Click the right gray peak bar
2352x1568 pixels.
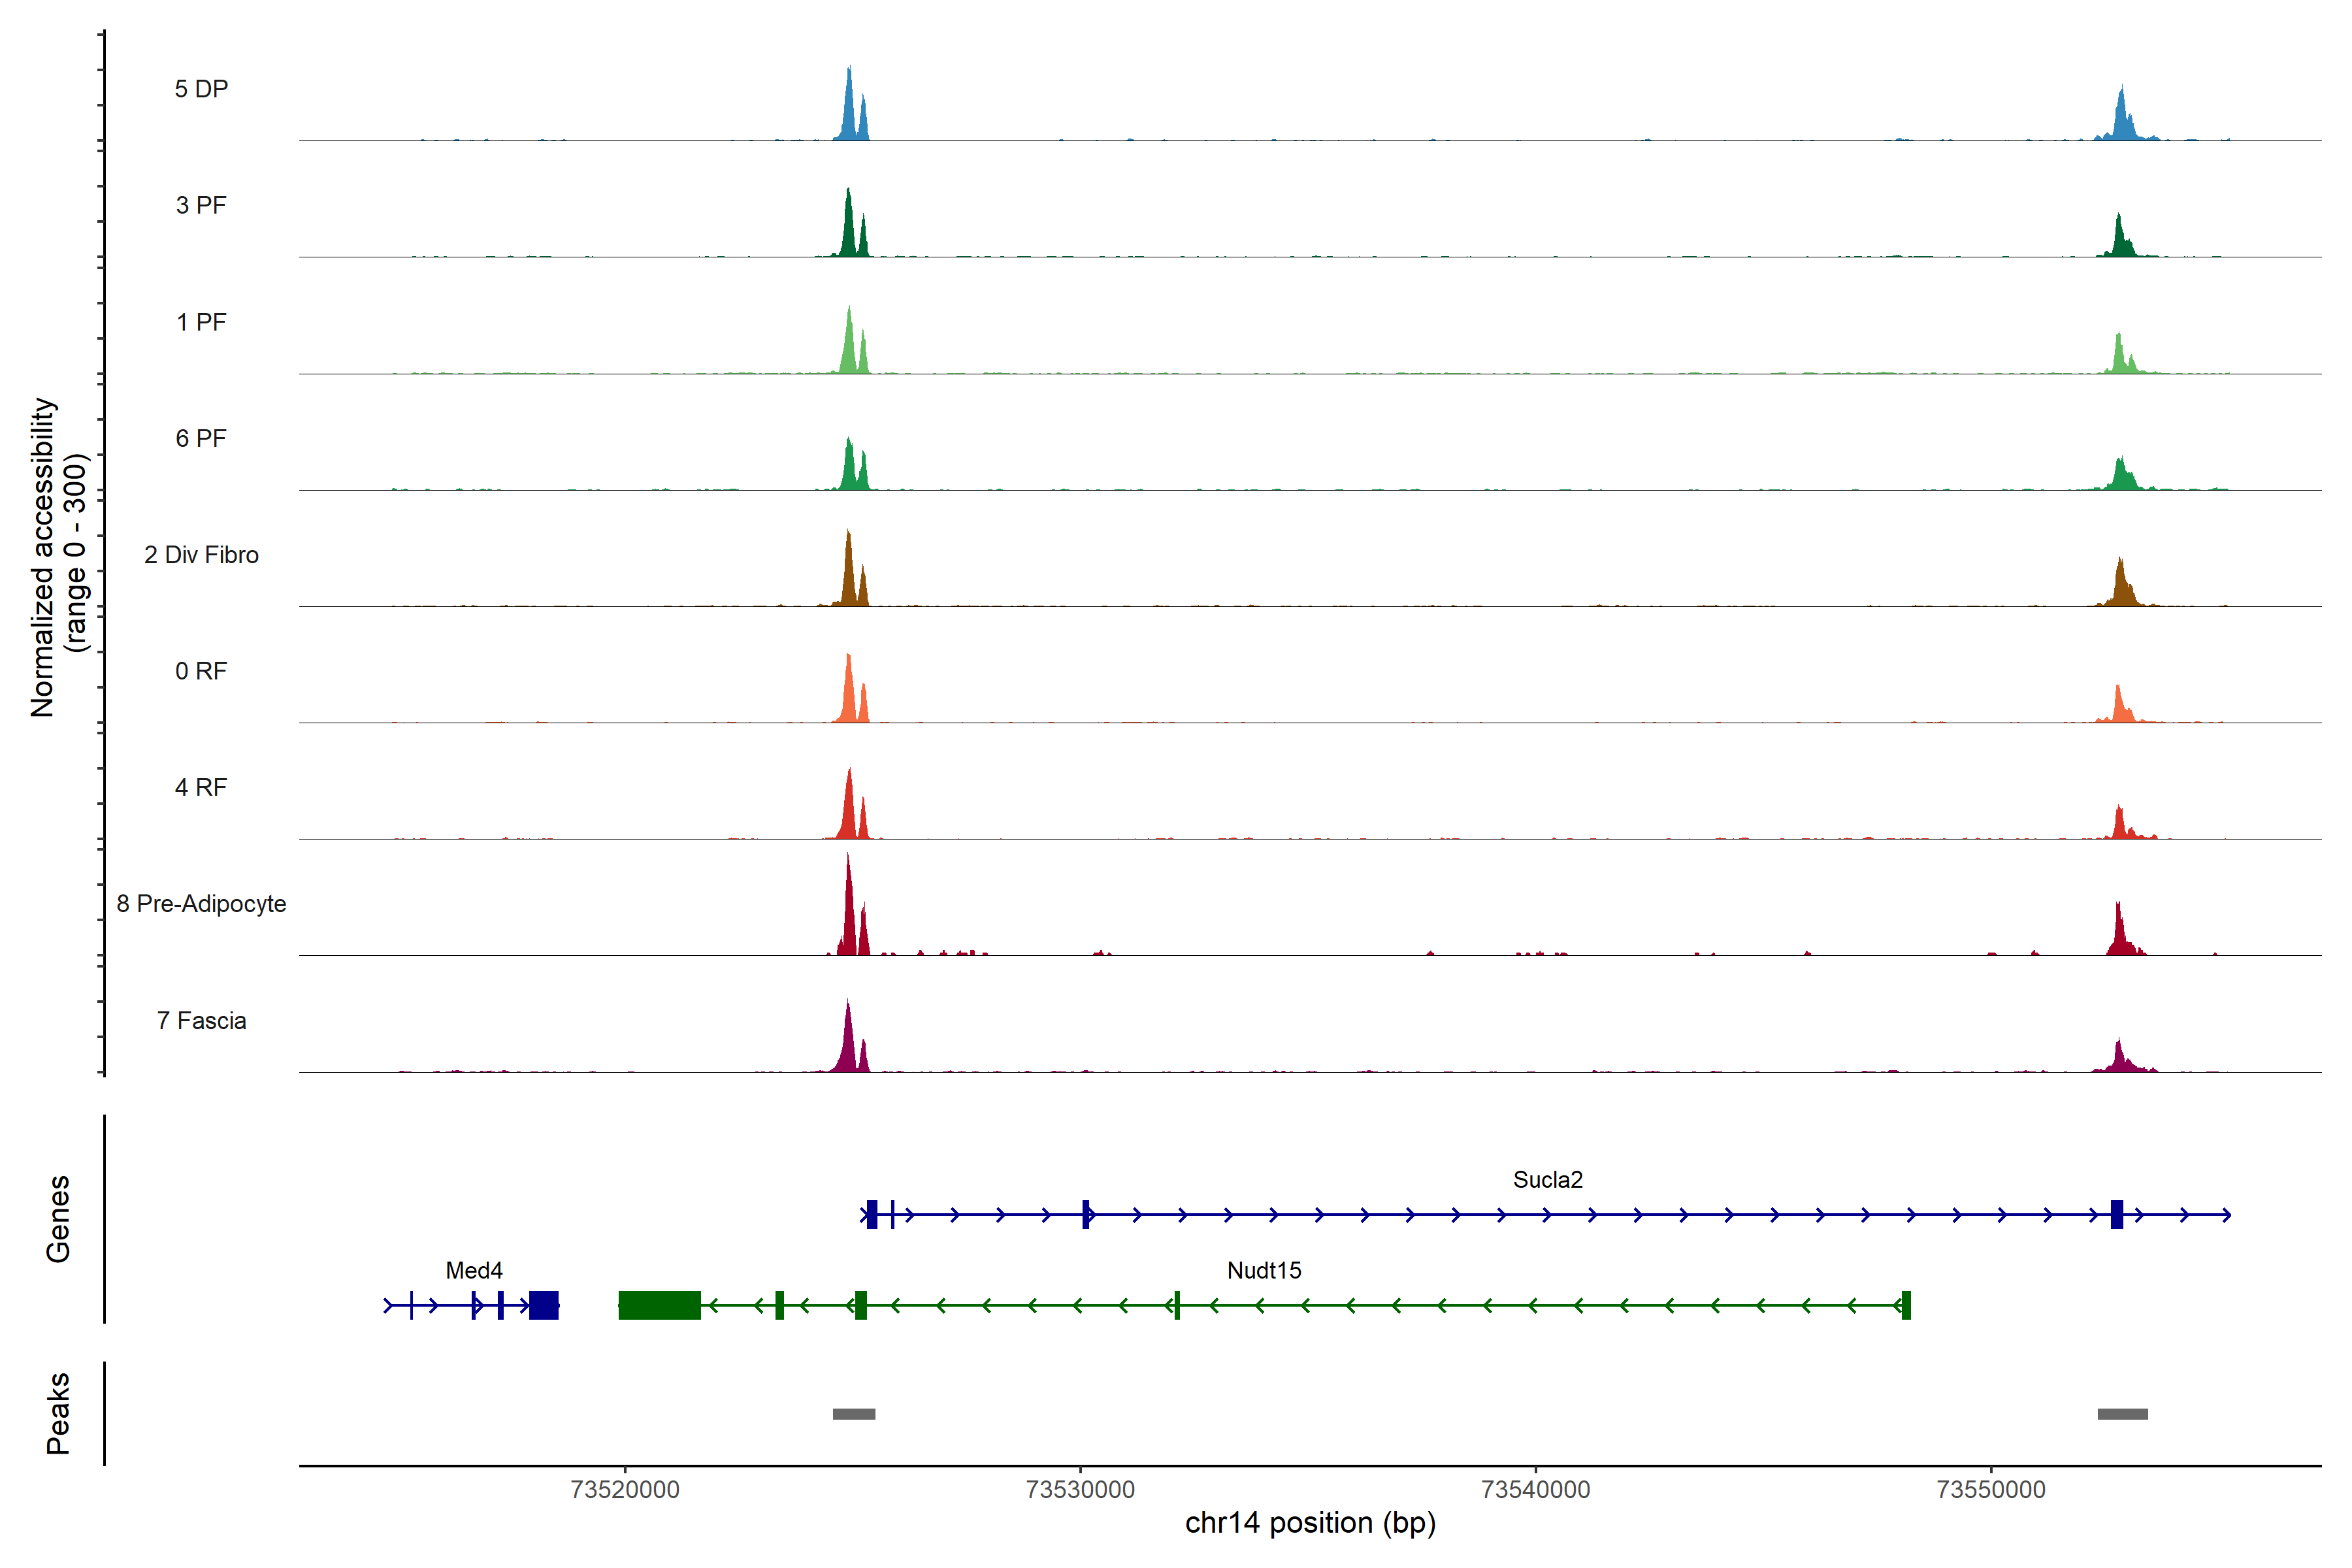click(2122, 1414)
